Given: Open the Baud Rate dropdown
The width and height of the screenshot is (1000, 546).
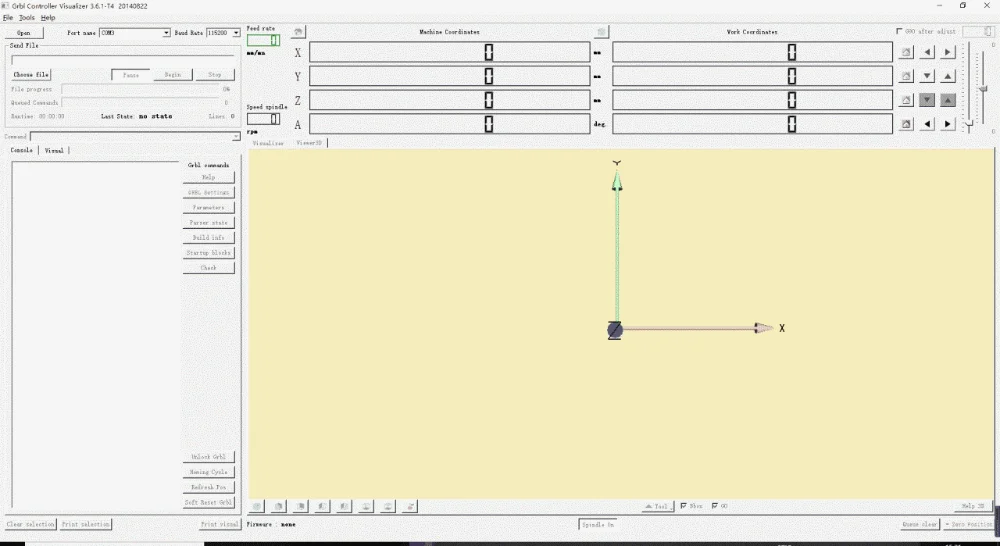Looking at the screenshot, I should click(x=223, y=33).
